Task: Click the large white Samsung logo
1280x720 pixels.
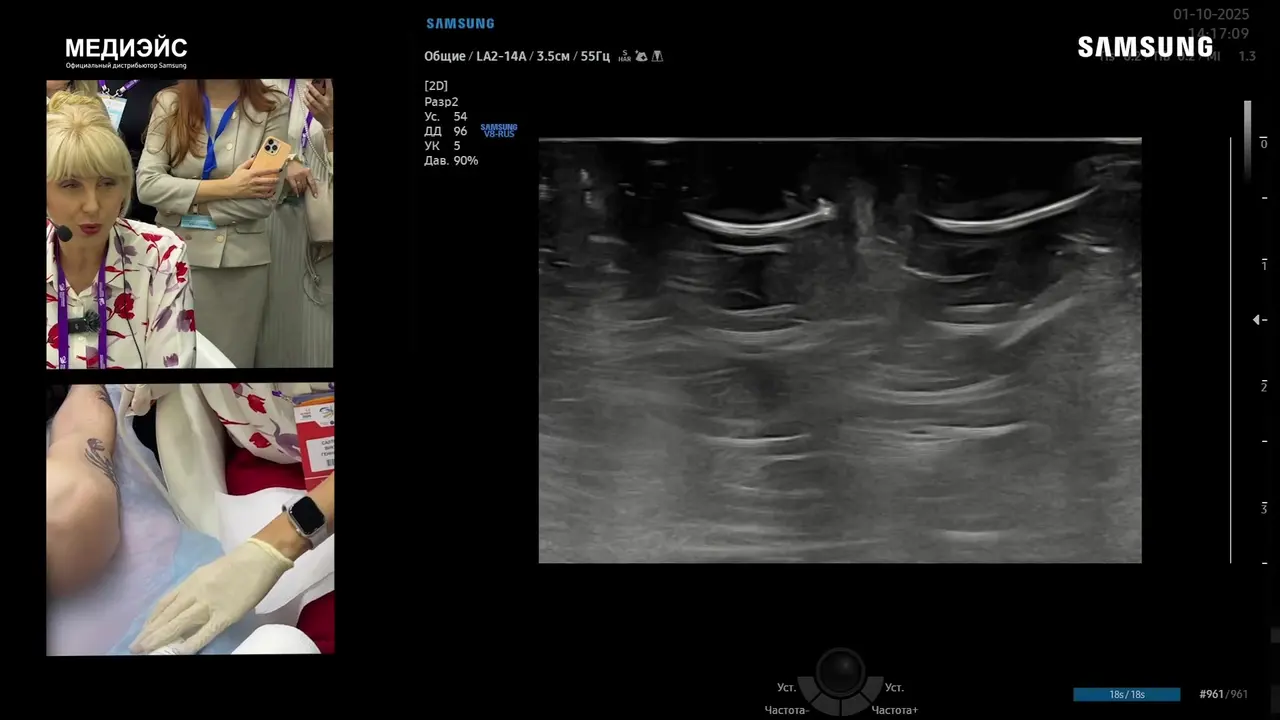Action: tap(1145, 47)
